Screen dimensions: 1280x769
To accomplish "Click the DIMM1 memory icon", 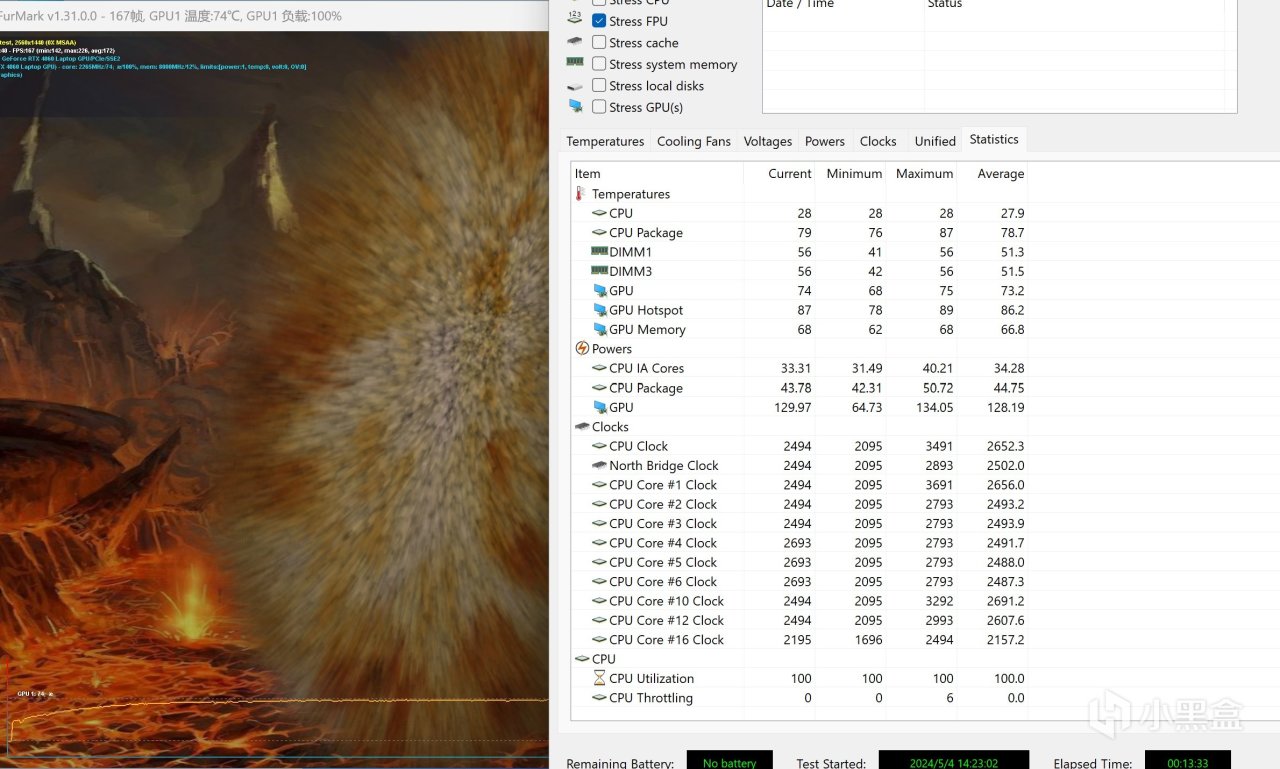I will [599, 252].
